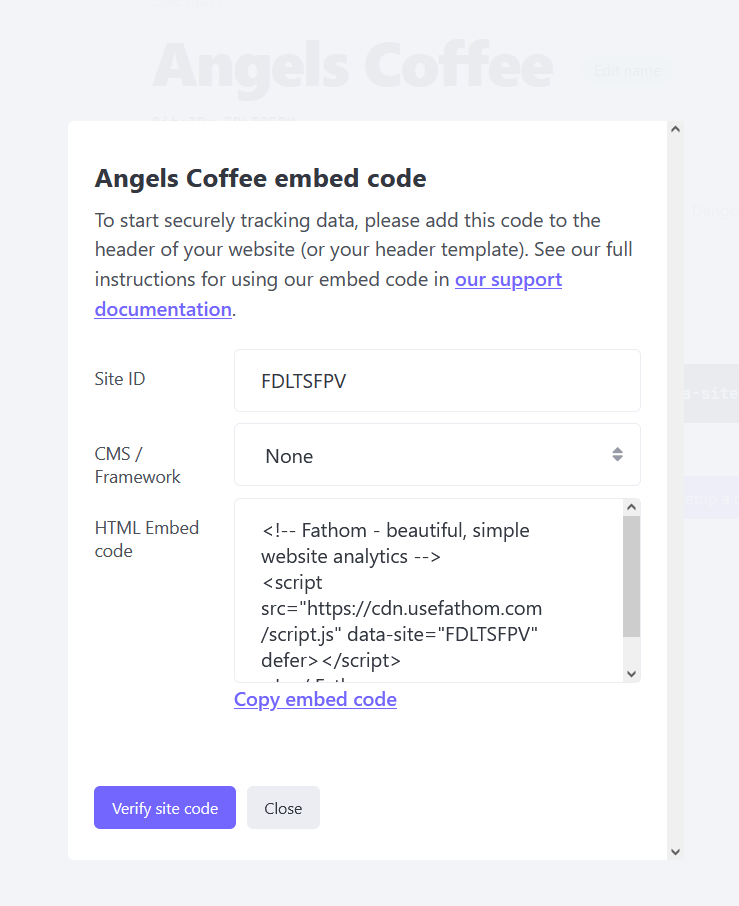Viewport: 739px width, 906px height.
Task: Click Close to dismiss the dialog
Action: click(283, 807)
